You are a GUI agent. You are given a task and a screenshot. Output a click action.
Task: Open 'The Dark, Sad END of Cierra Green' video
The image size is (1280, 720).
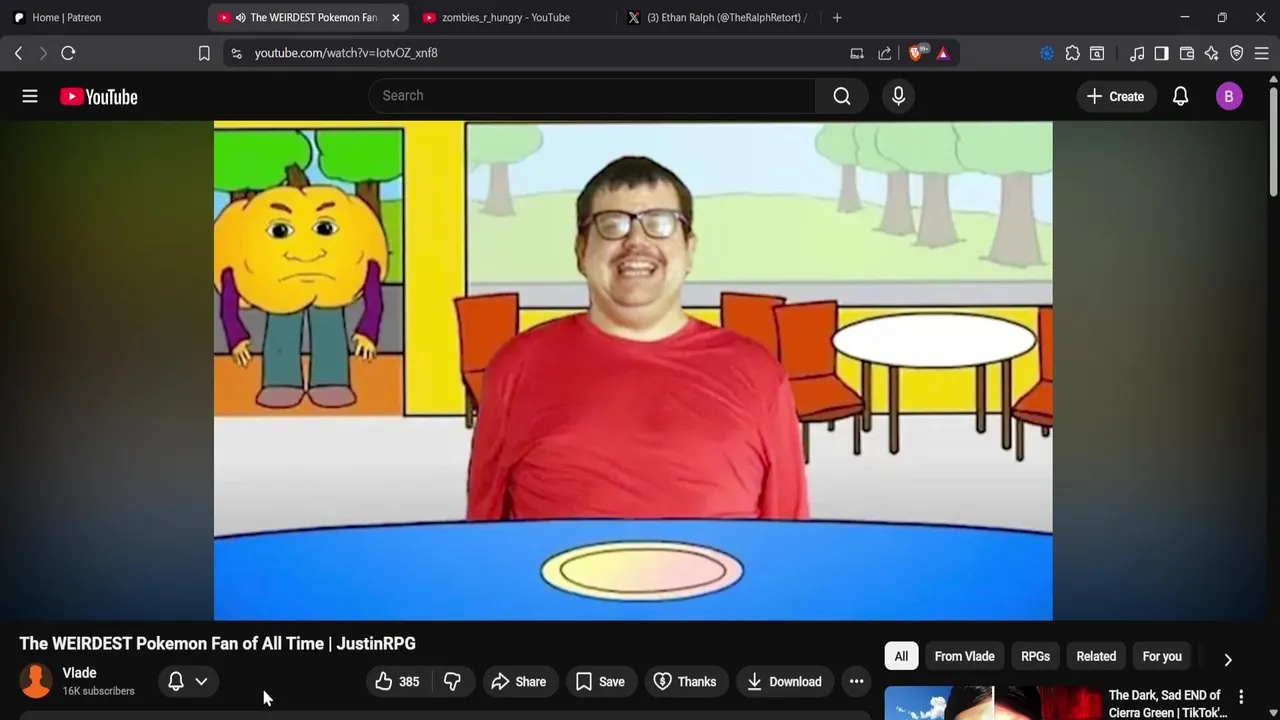pyautogui.click(x=1167, y=704)
